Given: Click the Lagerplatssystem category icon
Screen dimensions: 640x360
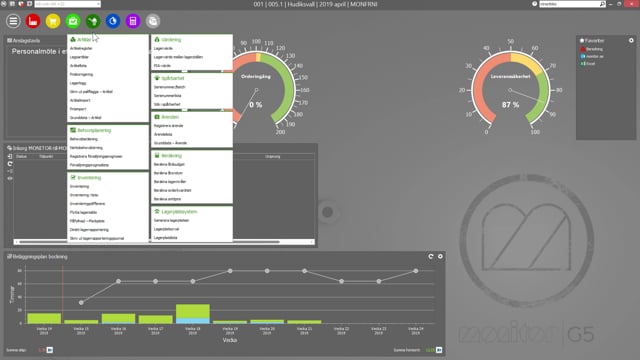Looking at the screenshot, I should pyautogui.click(x=157, y=211).
